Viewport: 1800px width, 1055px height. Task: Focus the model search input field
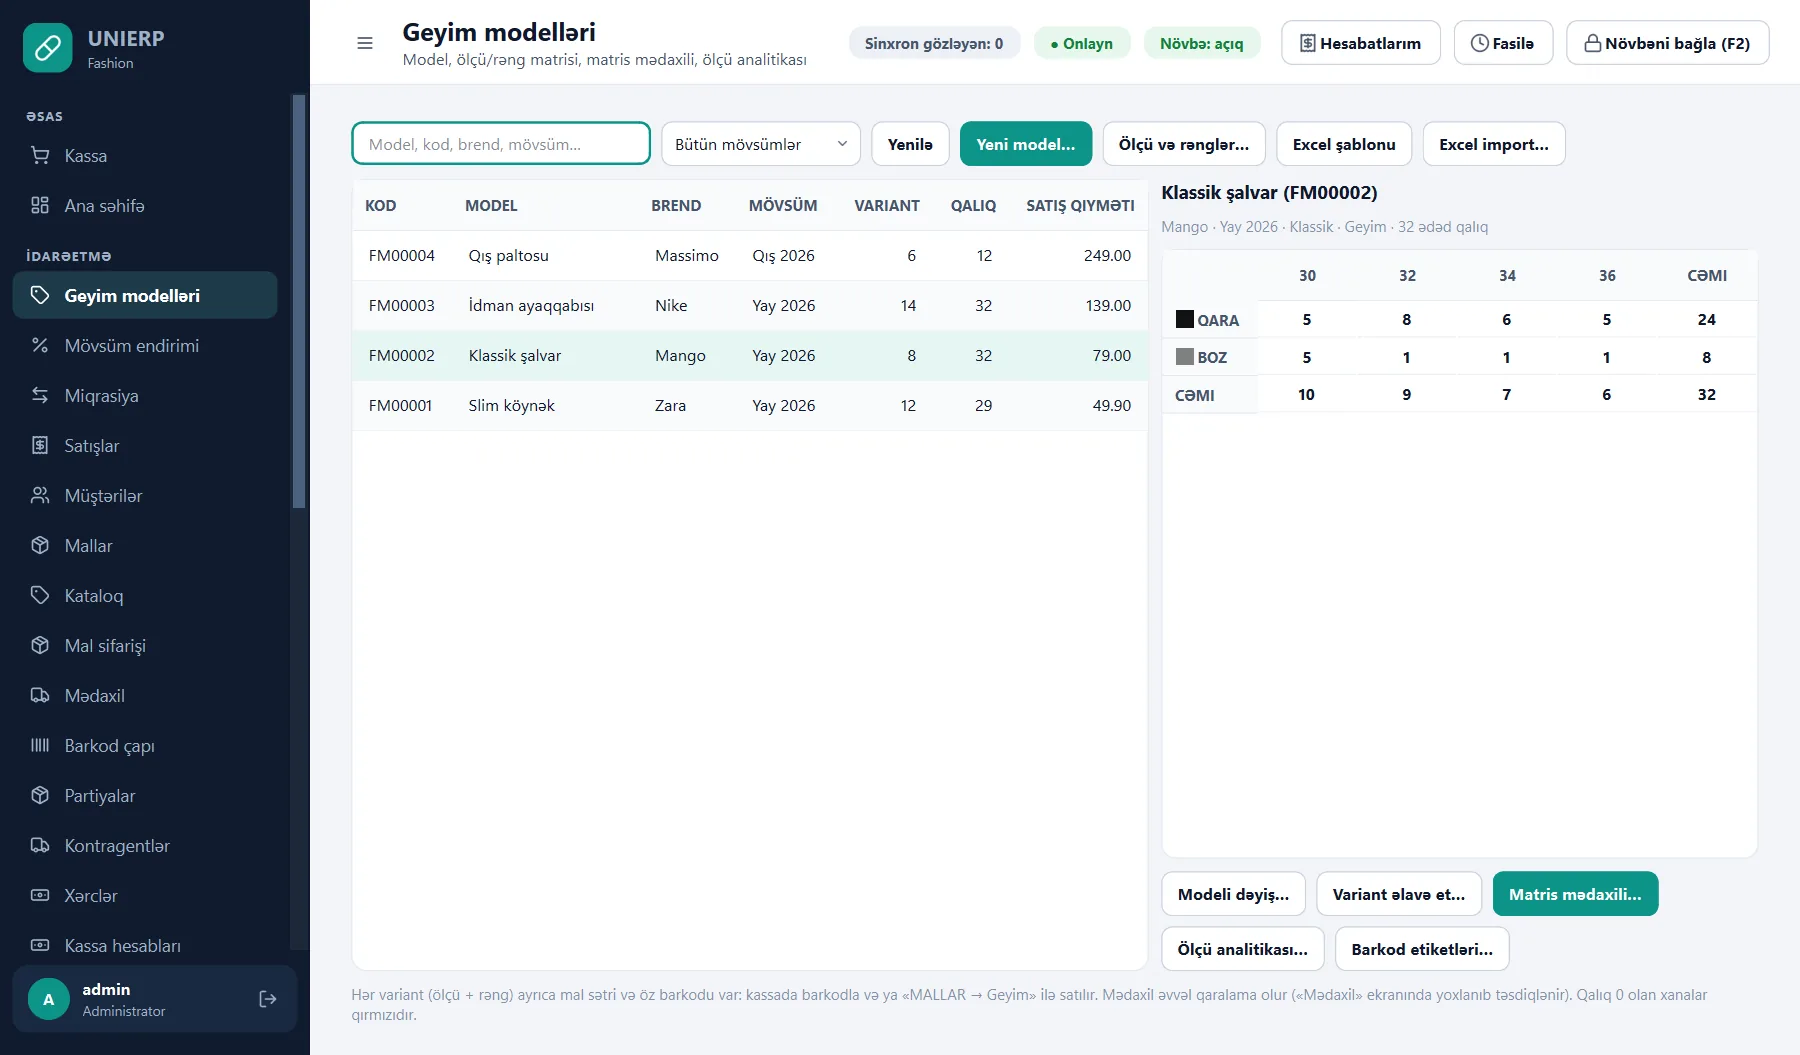(501, 144)
